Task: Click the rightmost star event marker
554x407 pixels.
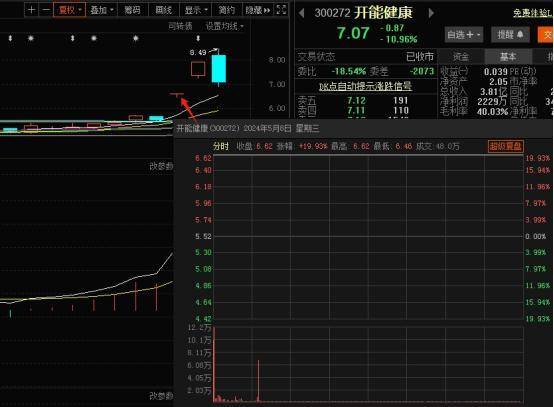Action: pos(136,38)
